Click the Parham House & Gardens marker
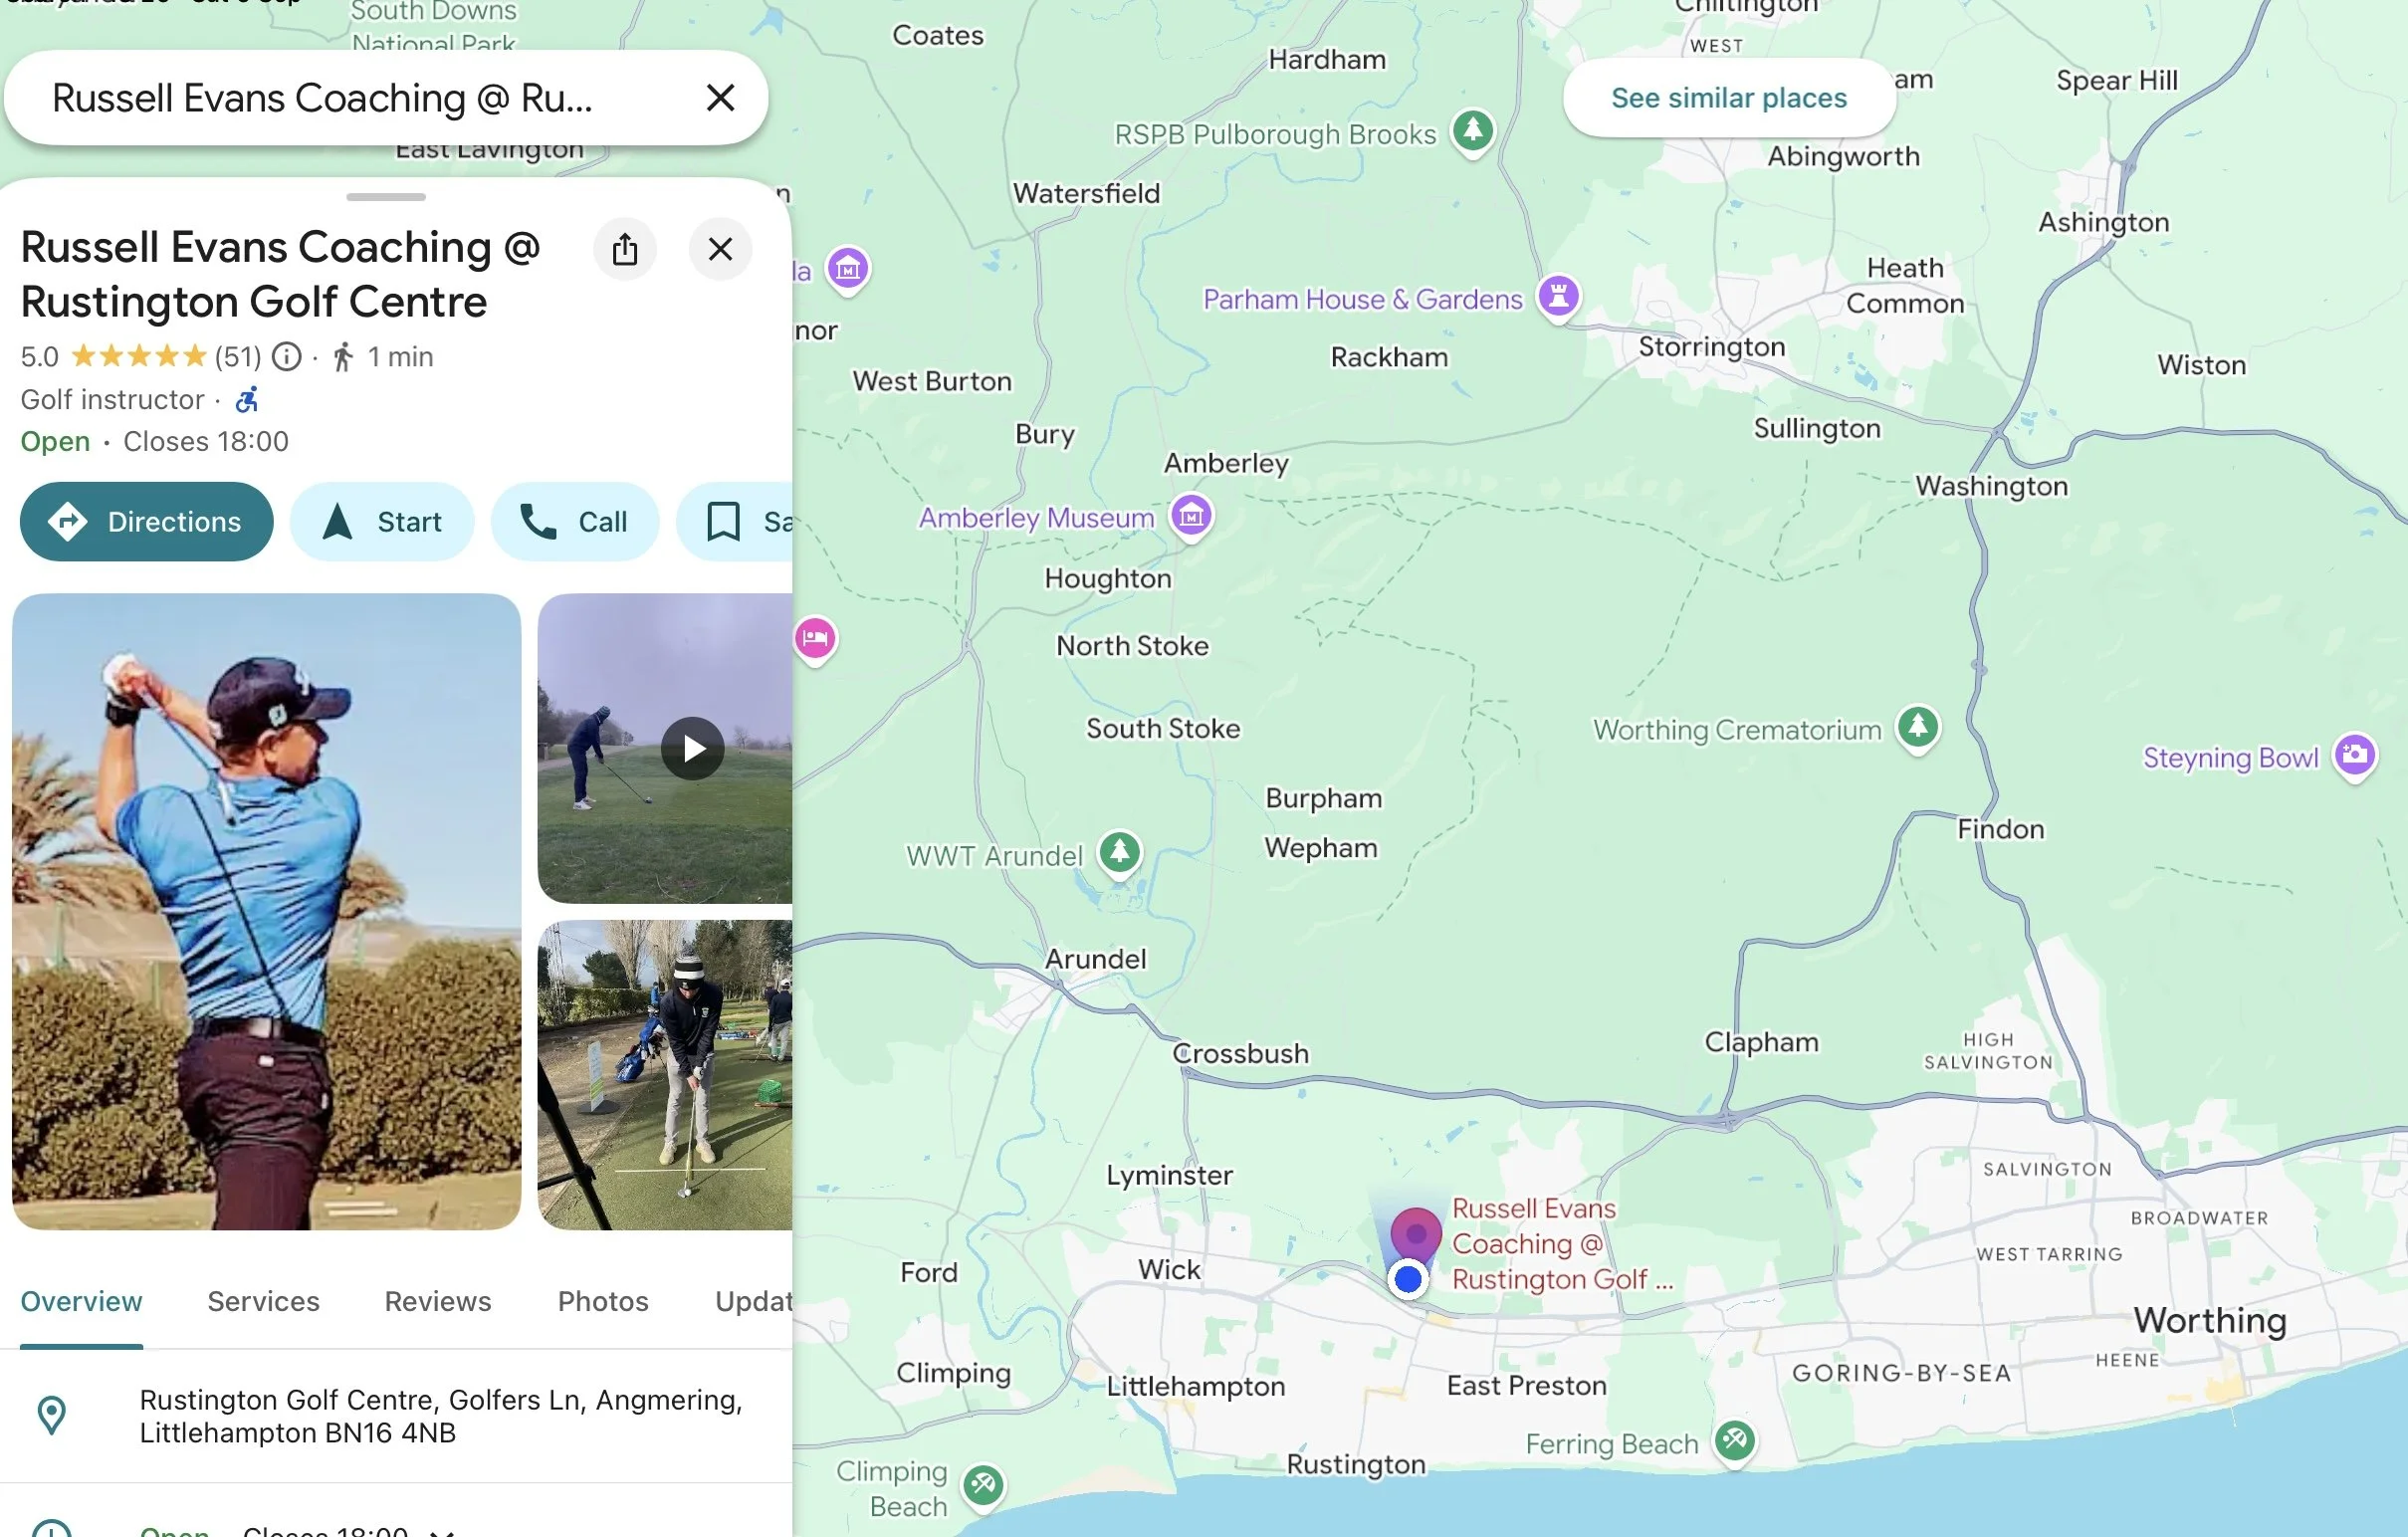The width and height of the screenshot is (2408, 1537). click(x=1558, y=296)
